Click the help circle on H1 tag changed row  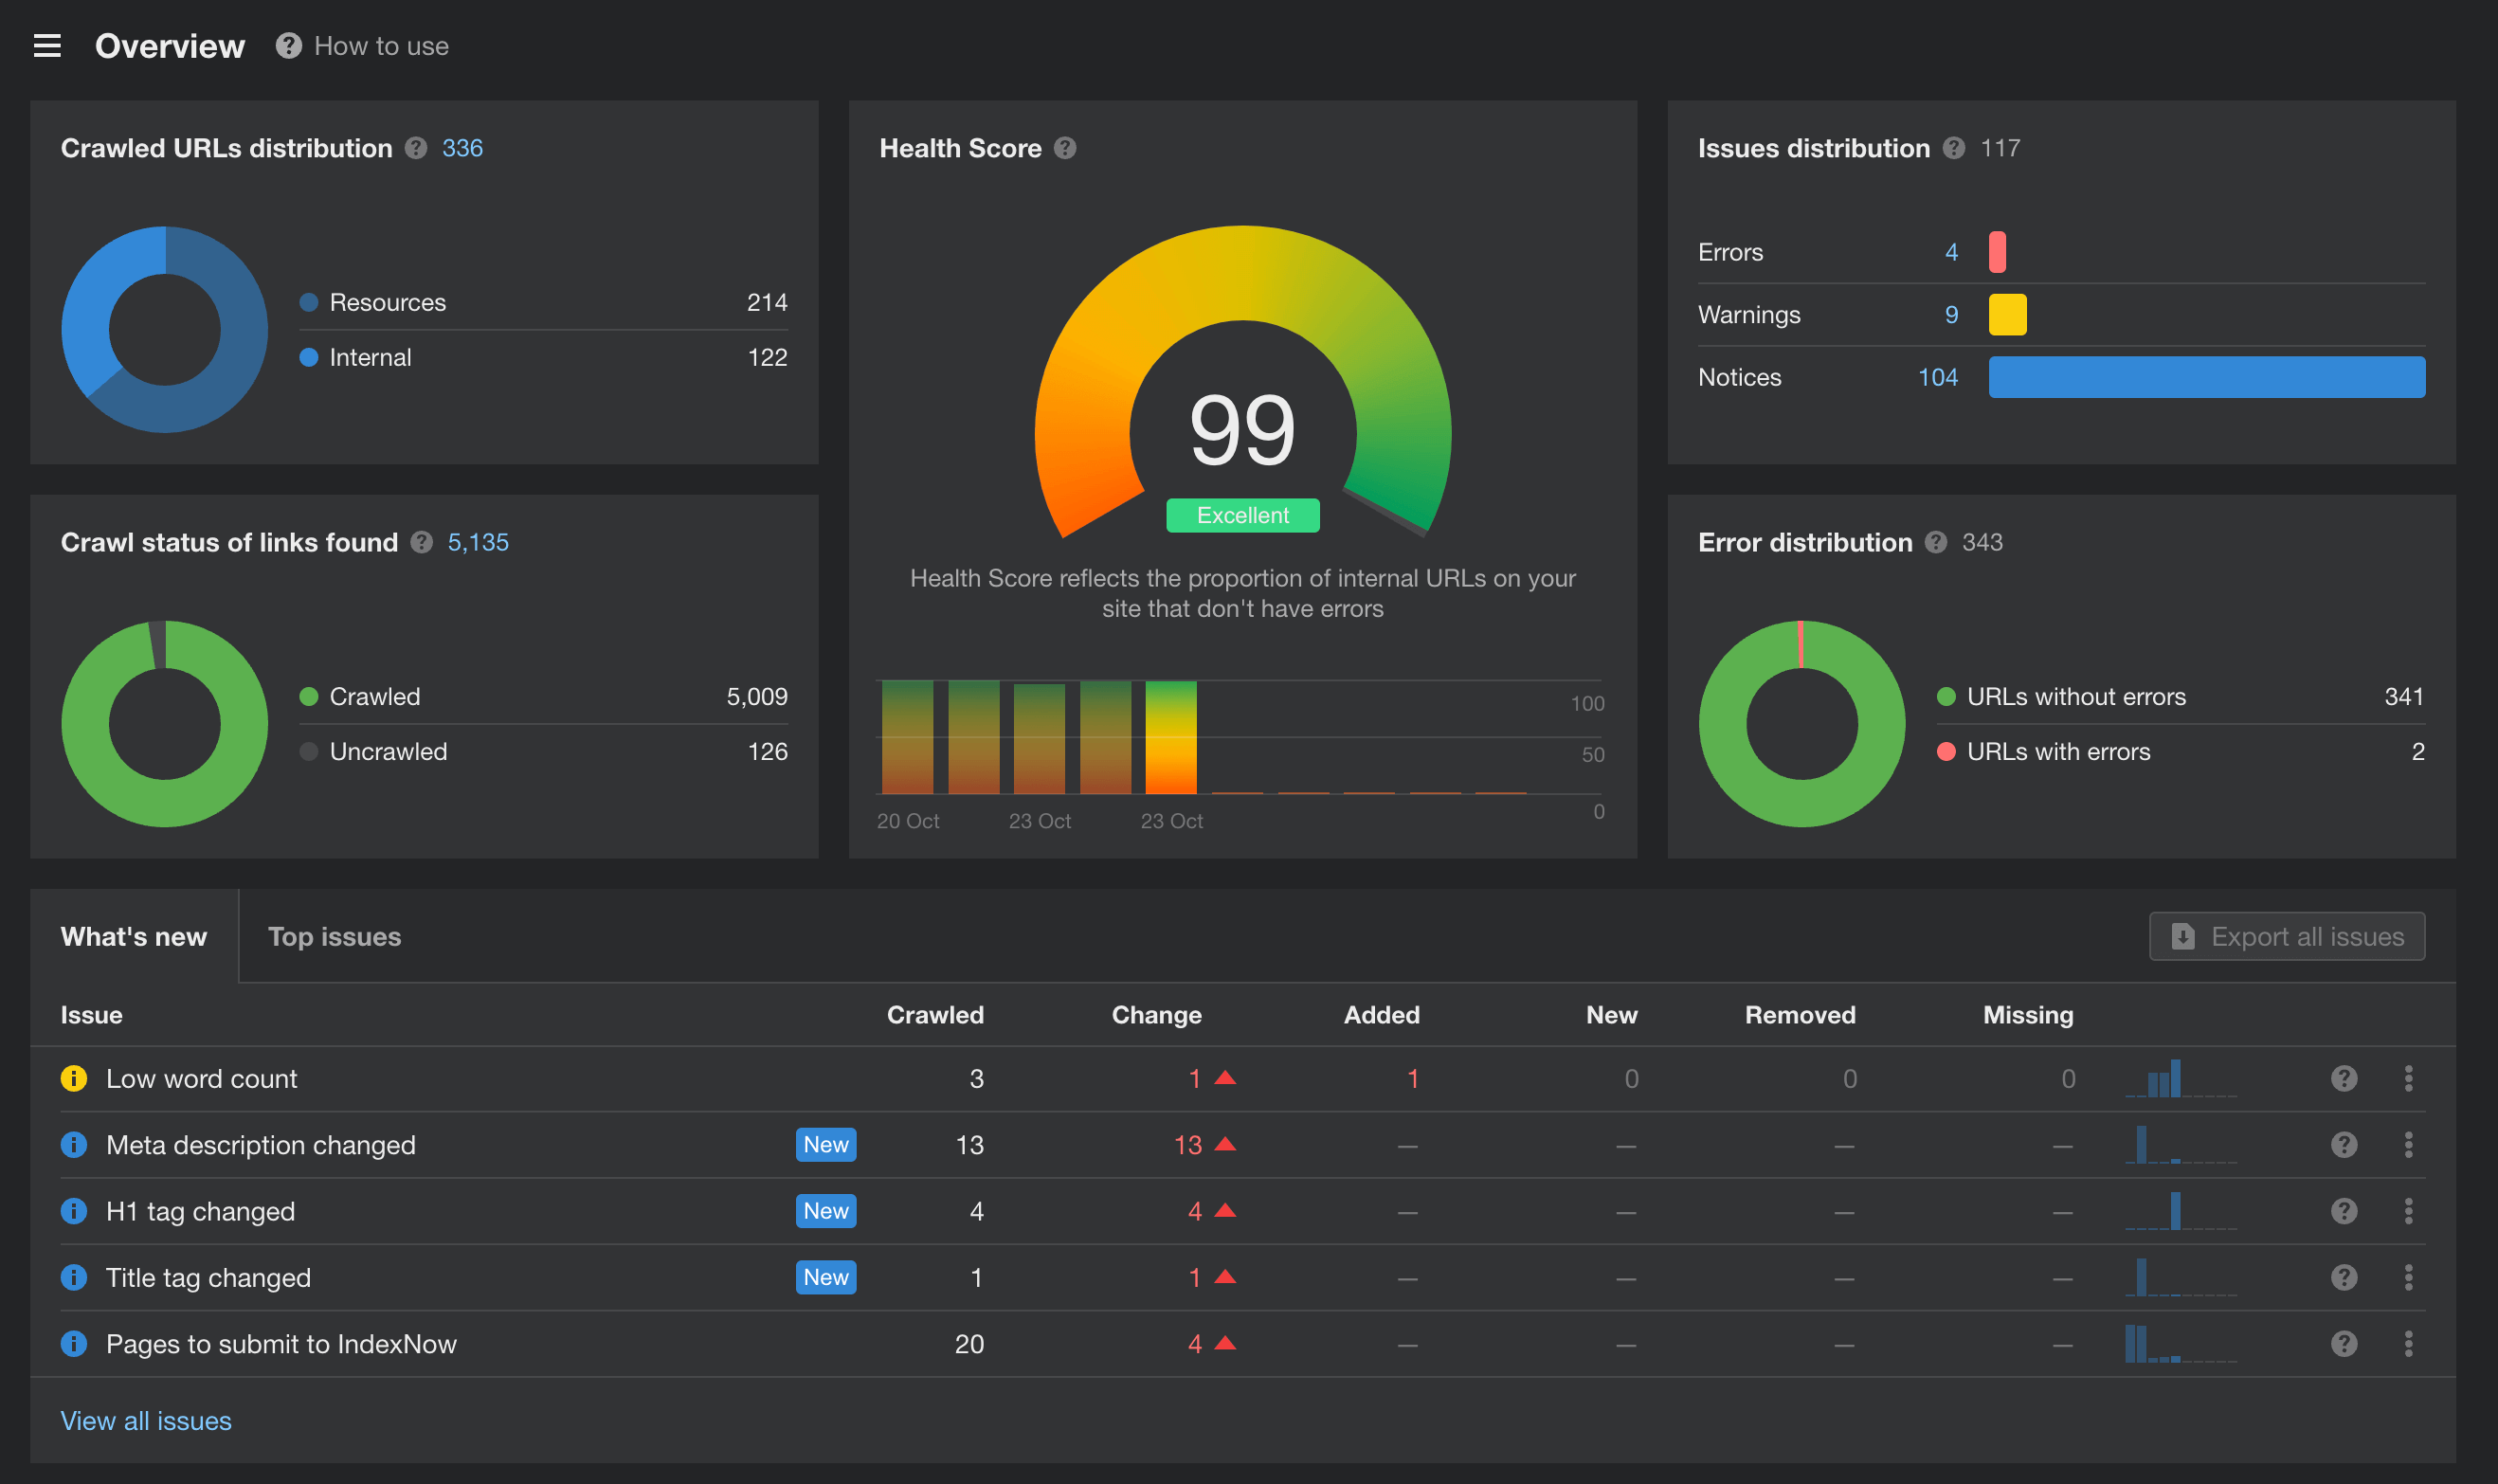2345,1211
